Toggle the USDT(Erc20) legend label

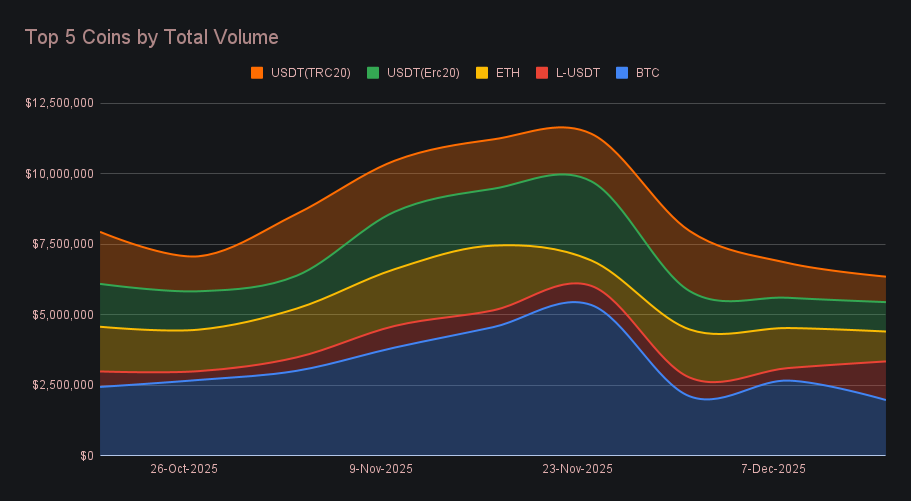tap(423, 73)
